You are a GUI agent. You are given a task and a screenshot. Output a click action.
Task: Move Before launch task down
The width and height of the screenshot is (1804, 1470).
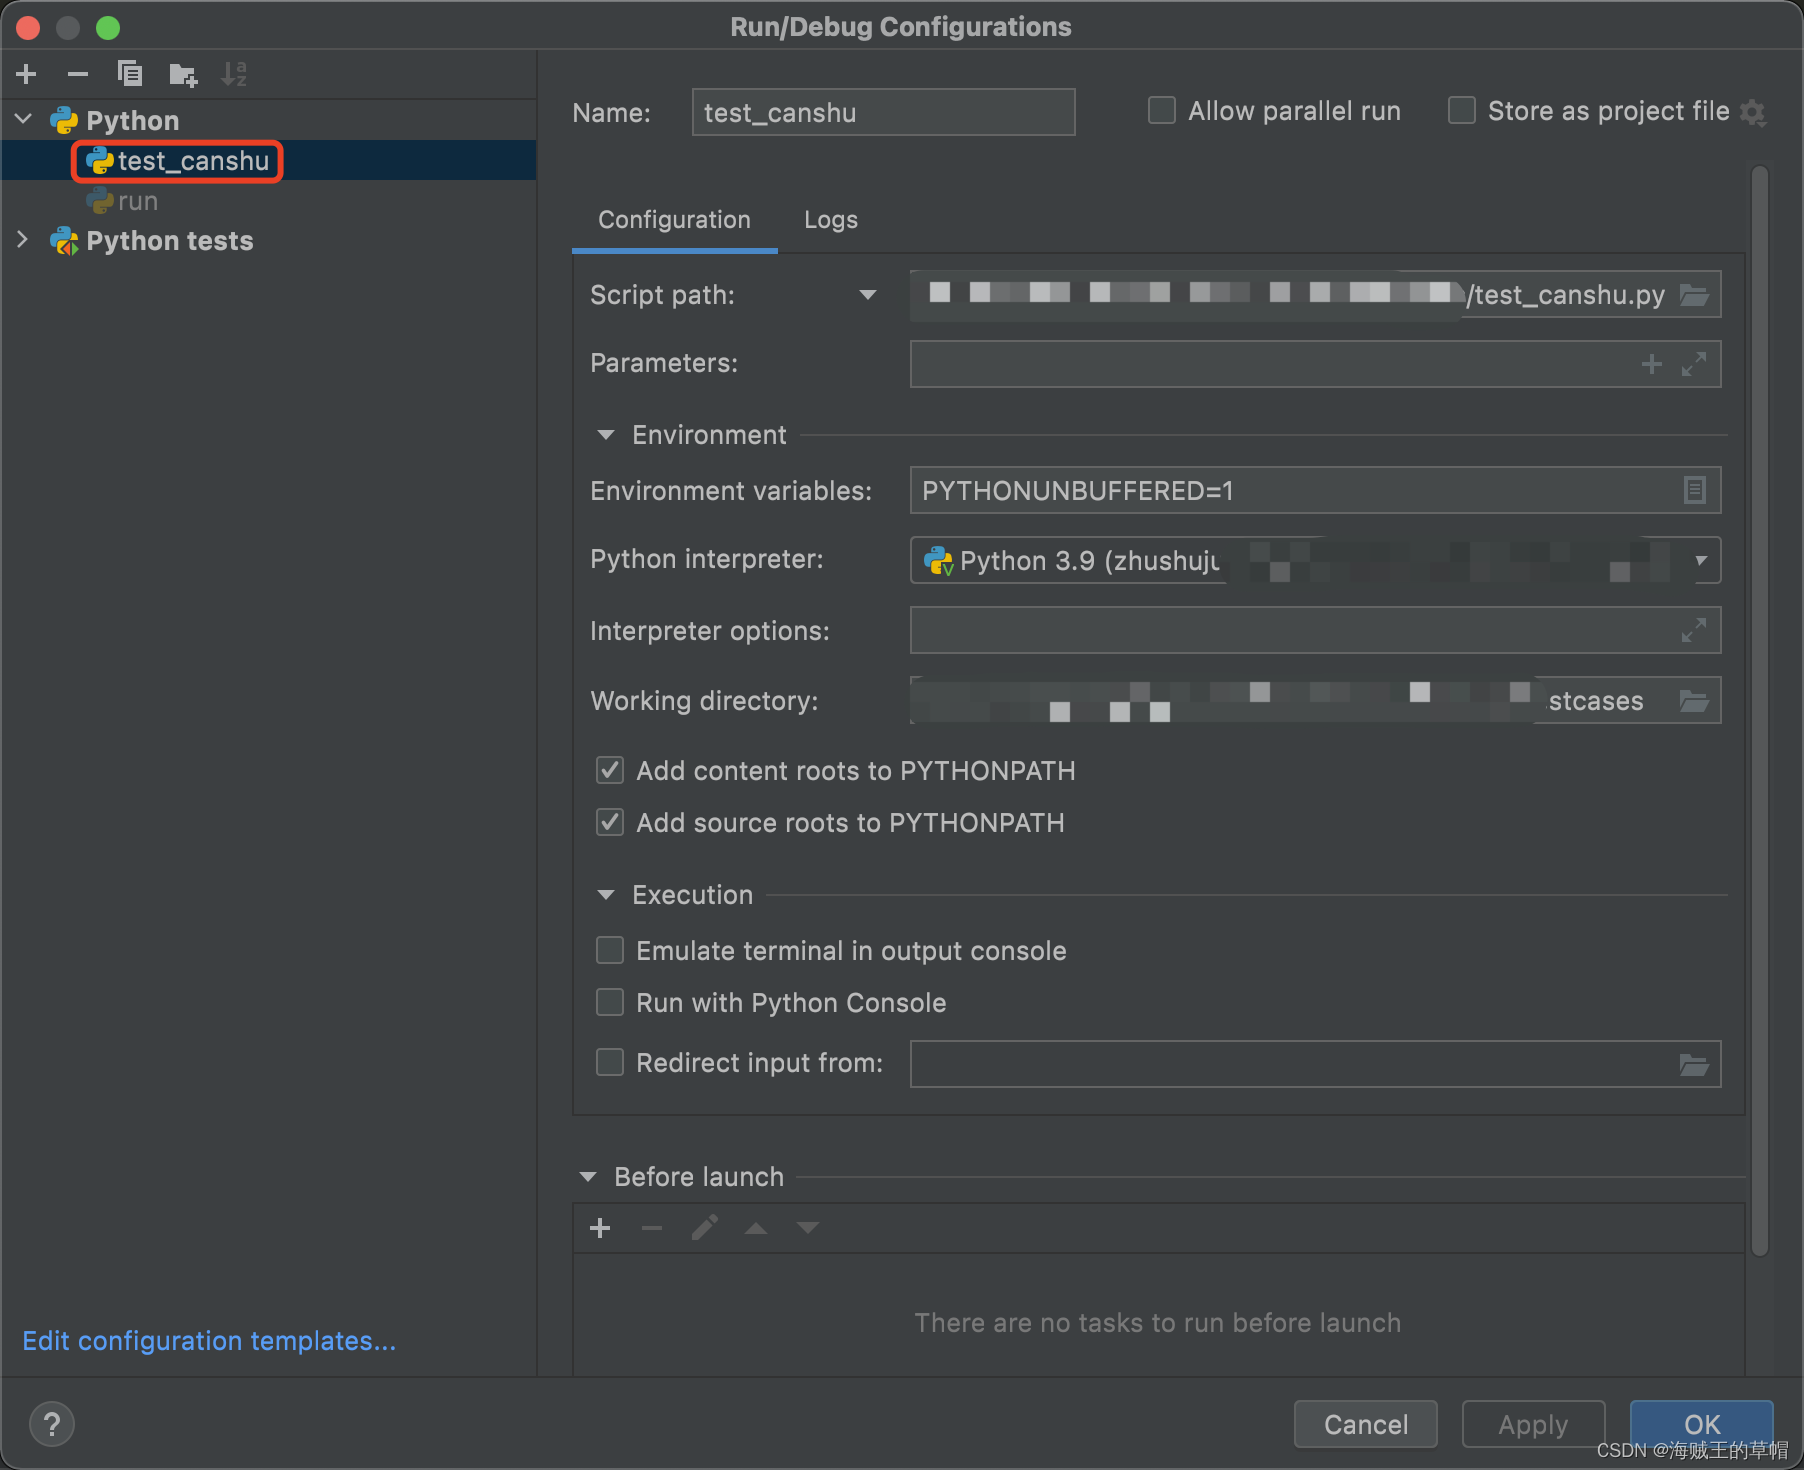coord(808,1228)
